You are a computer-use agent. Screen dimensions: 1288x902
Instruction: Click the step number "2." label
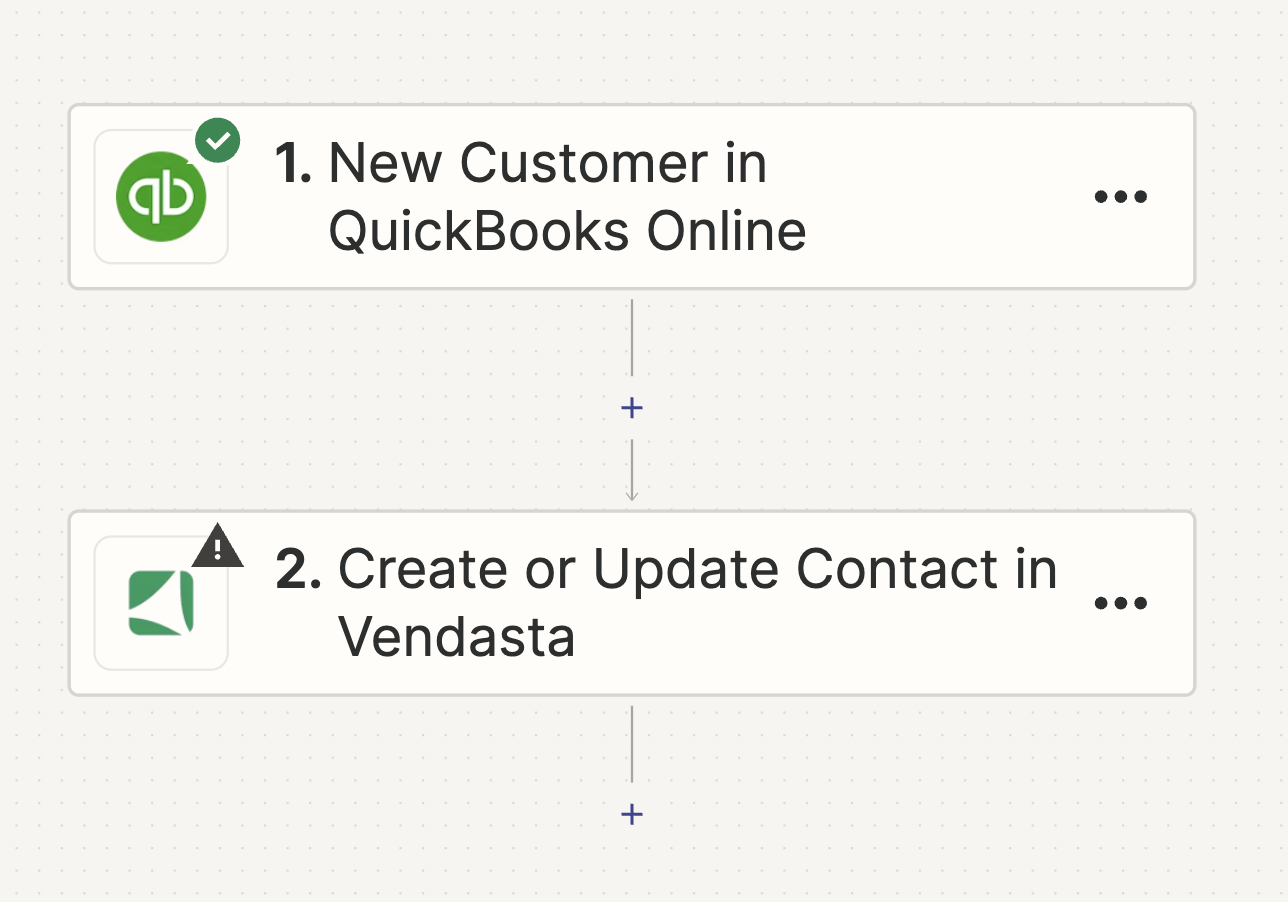click(298, 570)
